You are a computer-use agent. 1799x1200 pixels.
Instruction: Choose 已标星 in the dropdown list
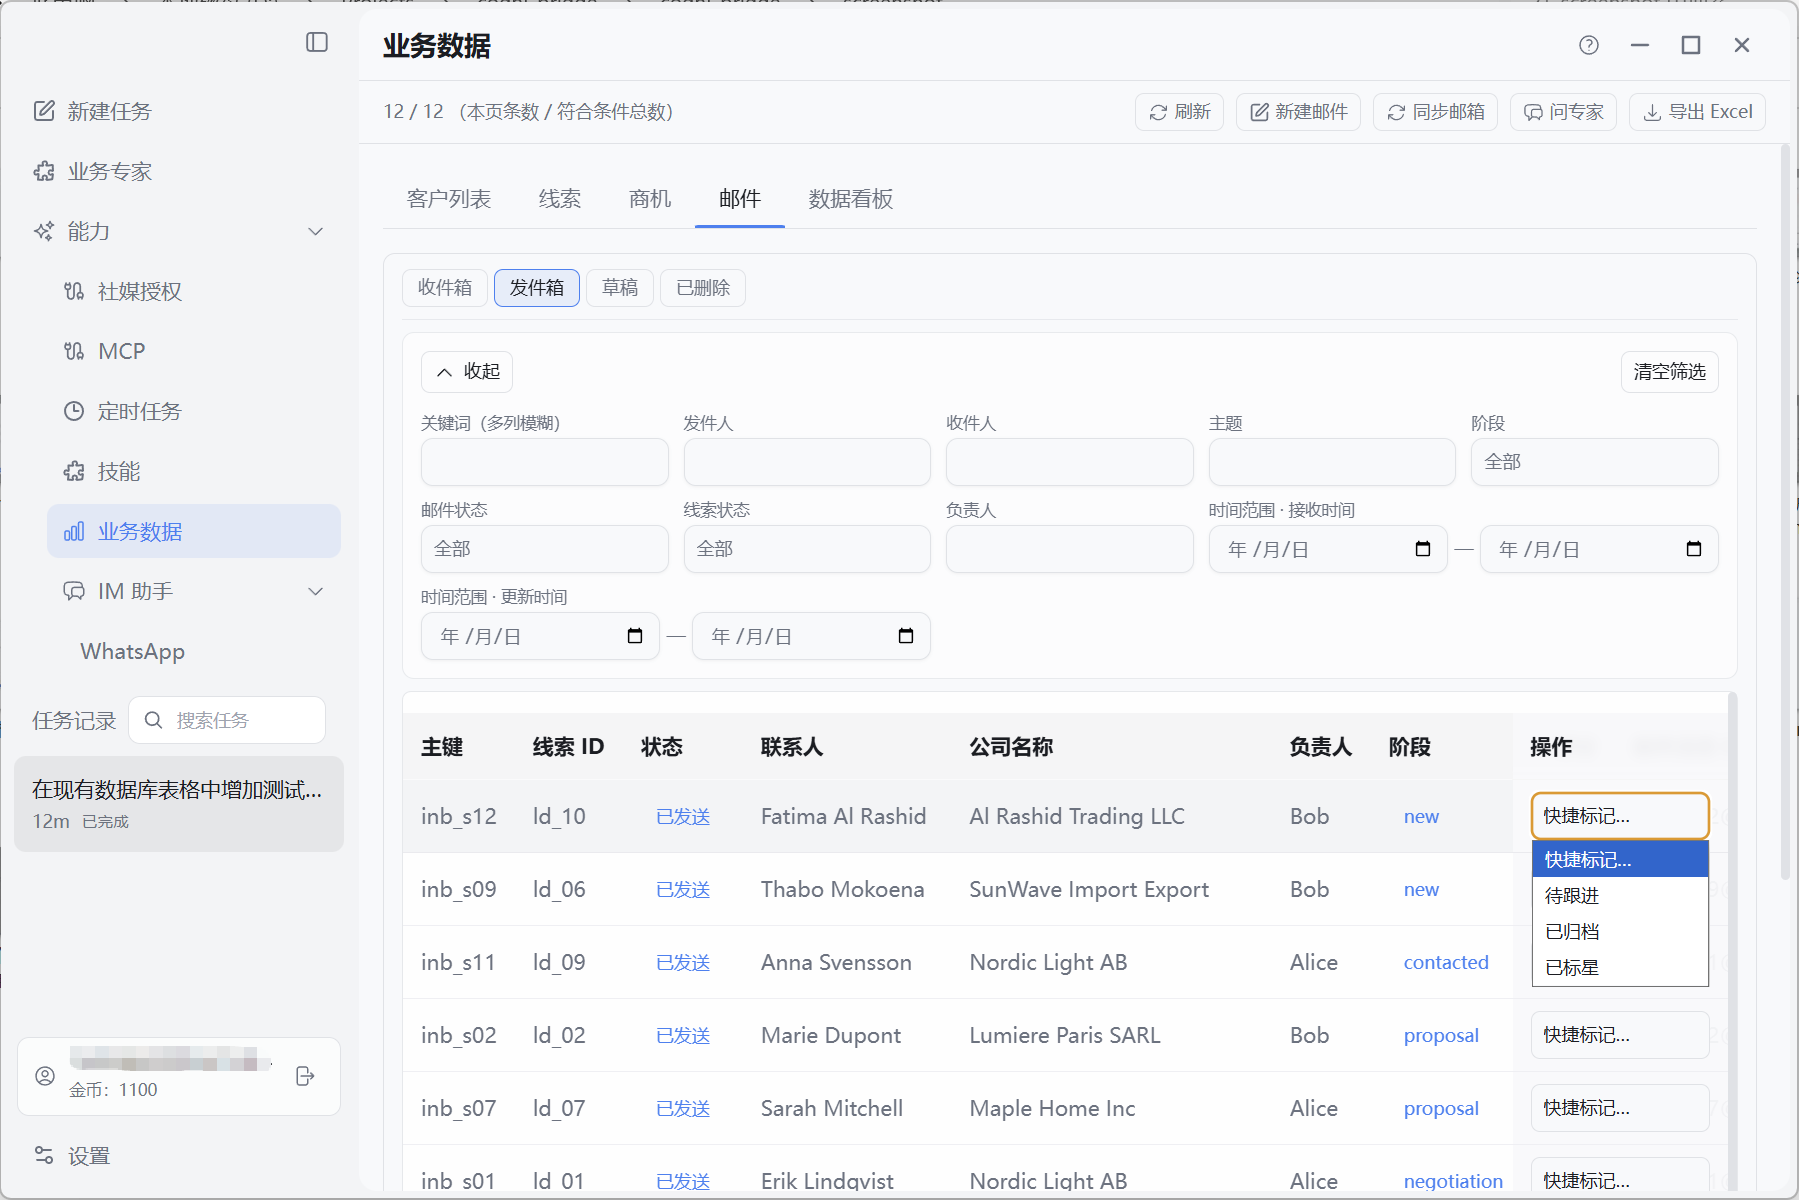point(1620,968)
